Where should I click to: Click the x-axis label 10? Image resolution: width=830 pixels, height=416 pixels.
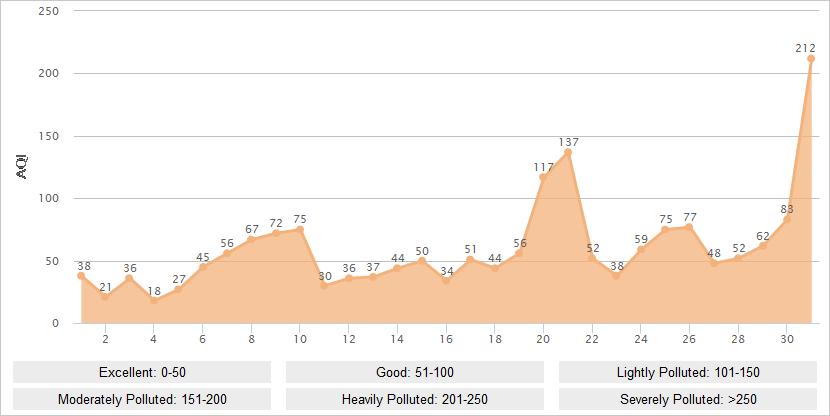300,339
